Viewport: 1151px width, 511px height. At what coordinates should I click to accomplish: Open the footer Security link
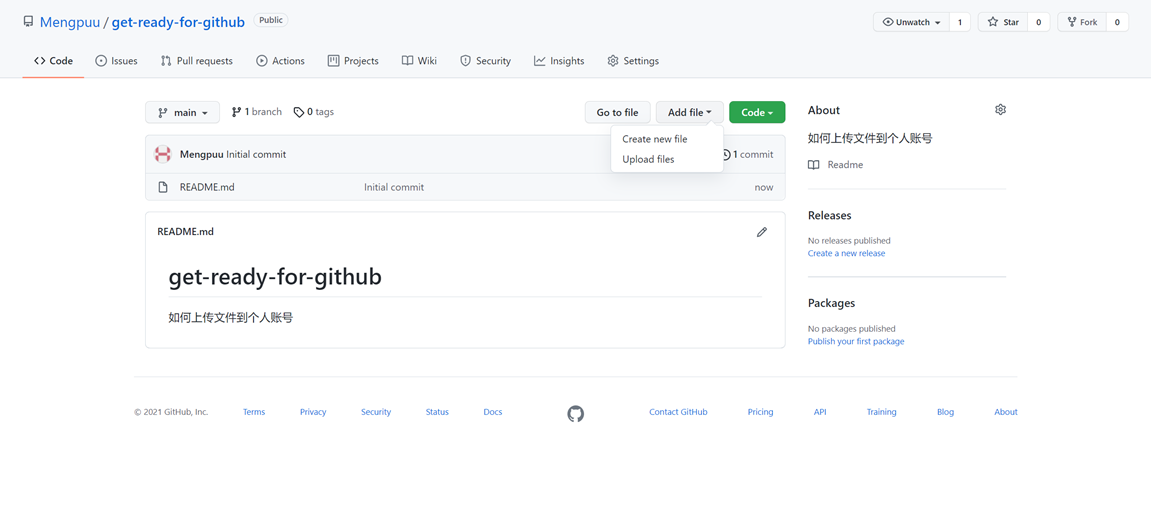click(376, 412)
